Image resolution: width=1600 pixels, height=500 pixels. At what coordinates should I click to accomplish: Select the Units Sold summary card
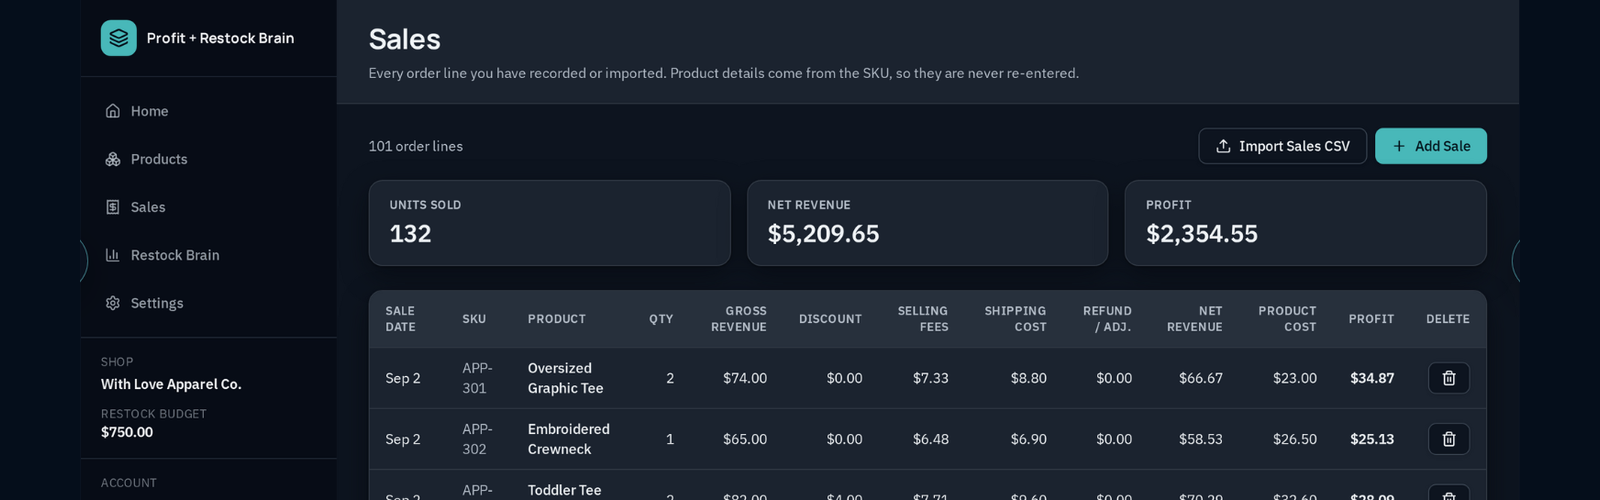(x=549, y=223)
